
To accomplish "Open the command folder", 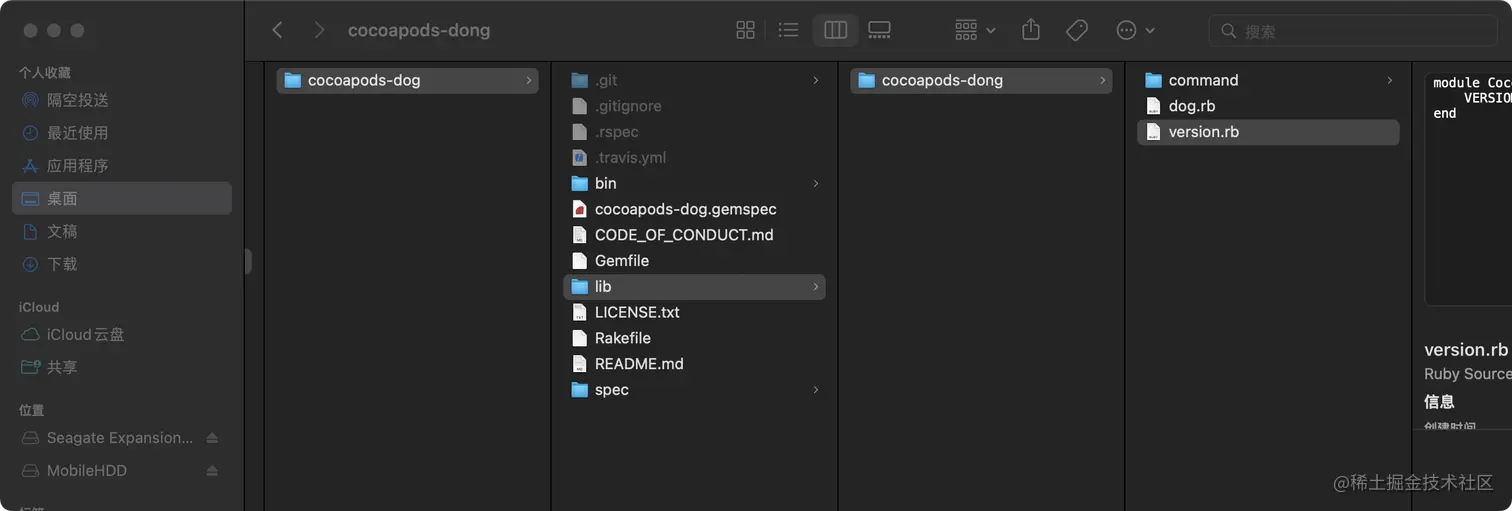I will click(x=1203, y=80).
